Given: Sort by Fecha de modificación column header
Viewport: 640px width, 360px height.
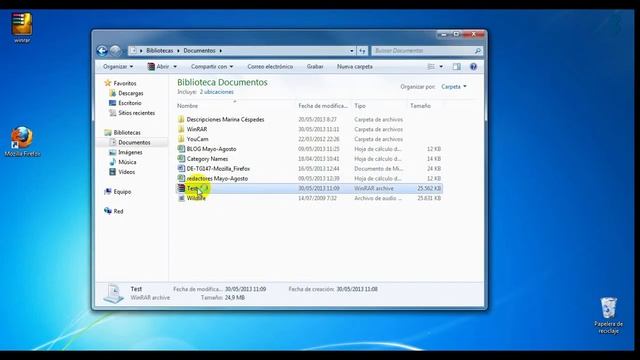Looking at the screenshot, I should pyautogui.click(x=322, y=106).
